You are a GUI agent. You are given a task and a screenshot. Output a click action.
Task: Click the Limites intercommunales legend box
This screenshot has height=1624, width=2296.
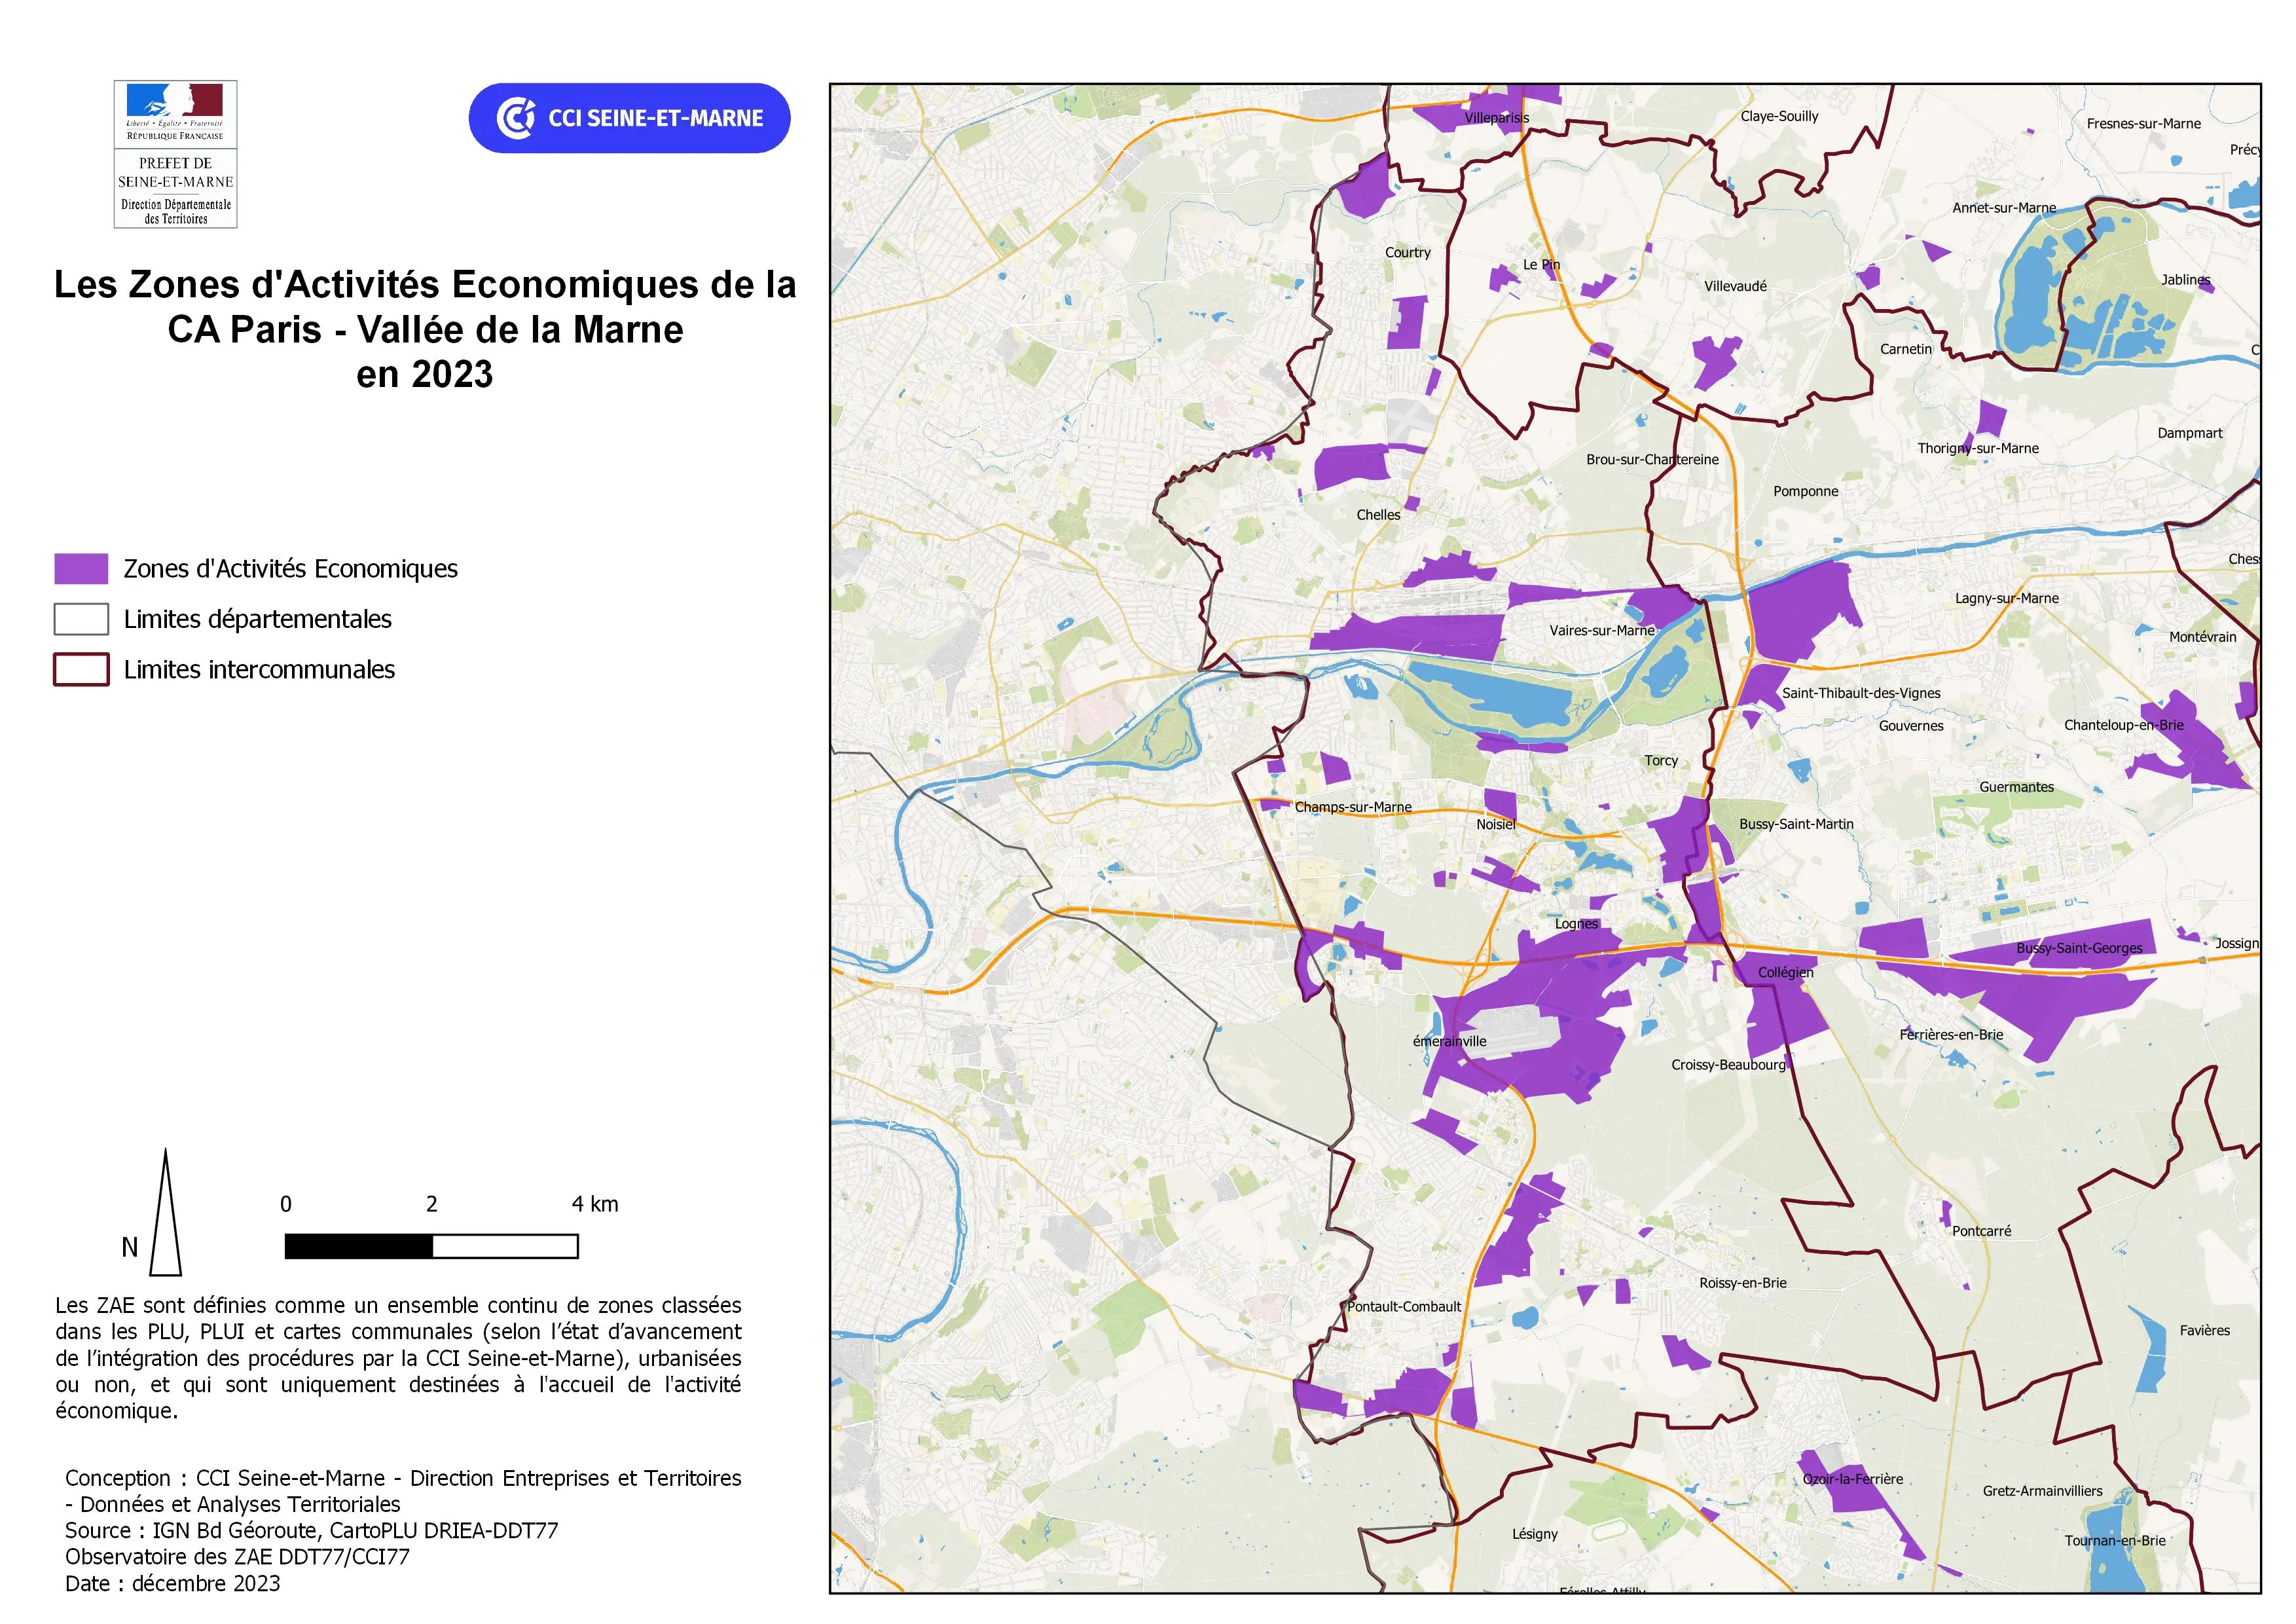click(x=81, y=670)
